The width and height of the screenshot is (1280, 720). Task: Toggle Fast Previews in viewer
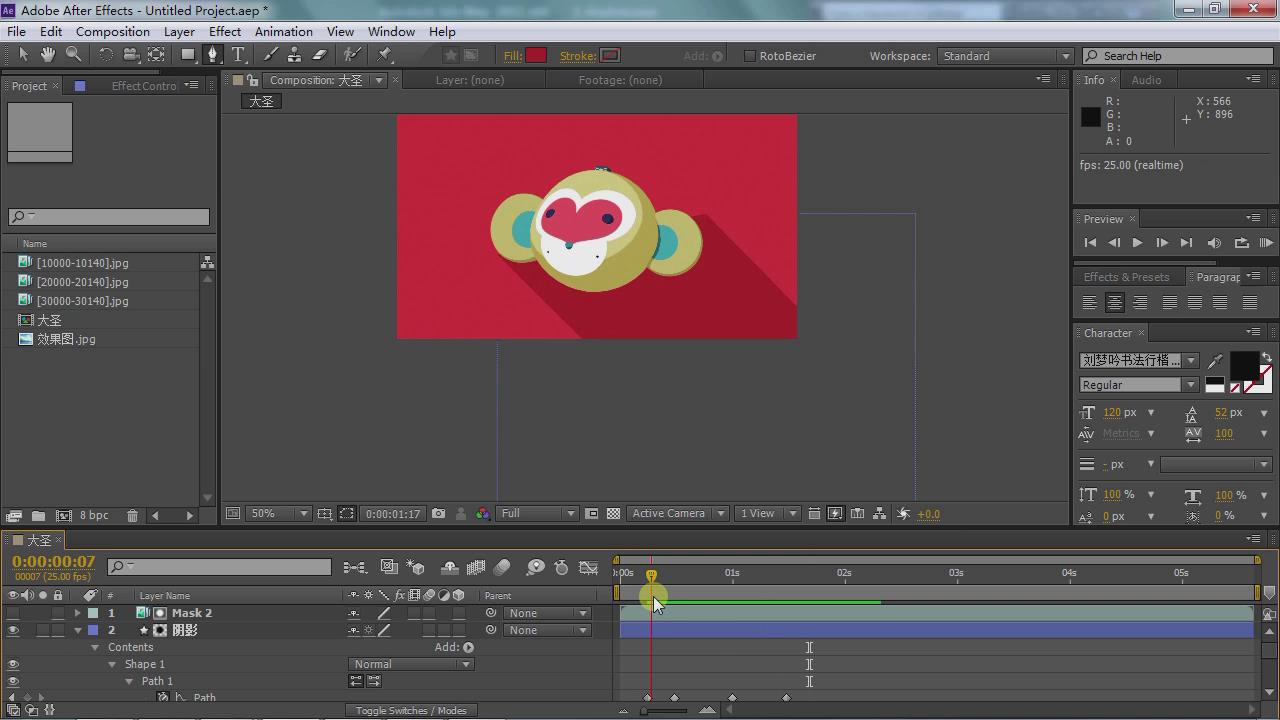[835, 514]
